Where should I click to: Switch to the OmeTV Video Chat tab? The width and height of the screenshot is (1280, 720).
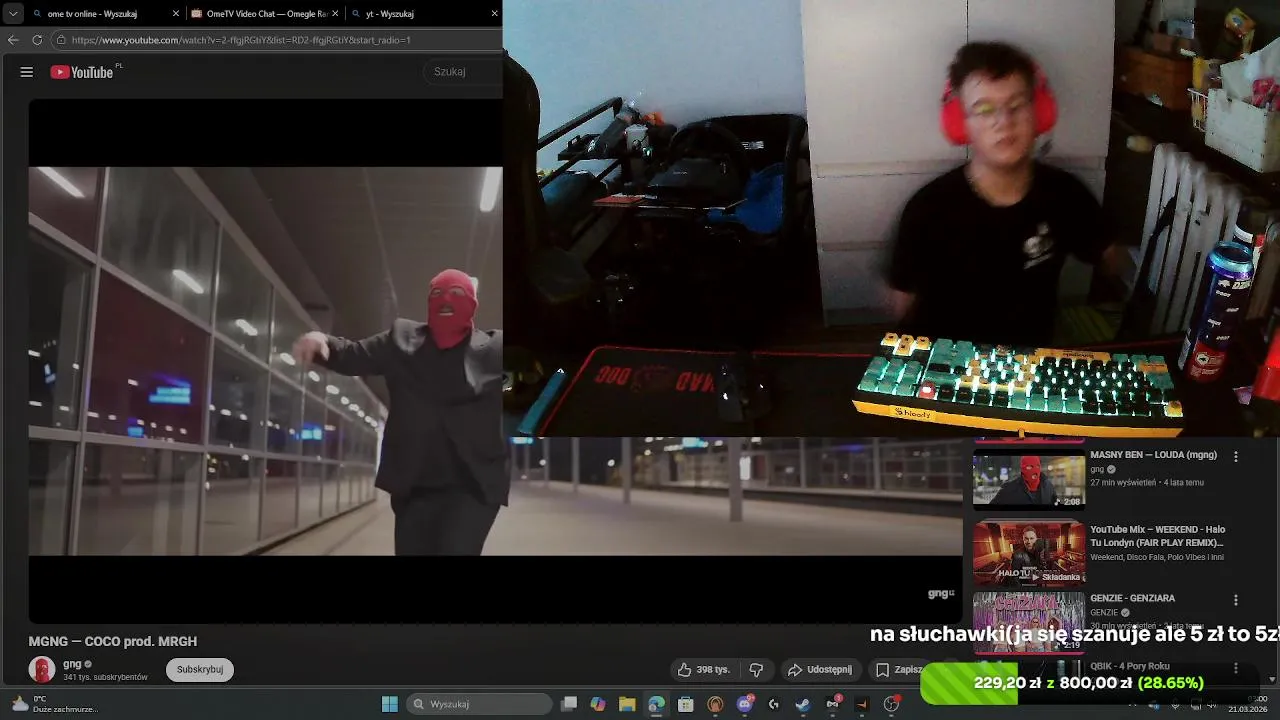click(265, 14)
